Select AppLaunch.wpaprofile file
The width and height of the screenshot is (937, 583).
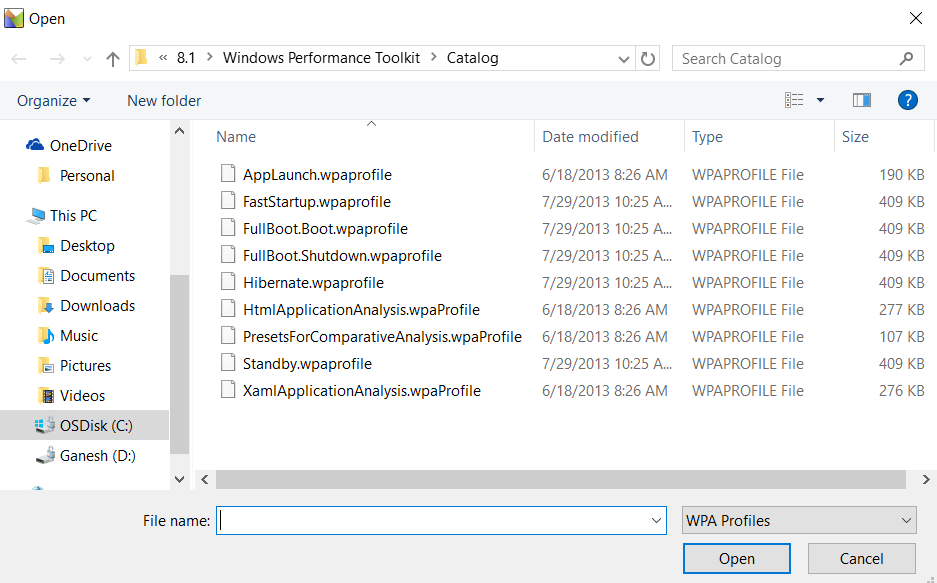pos(317,174)
